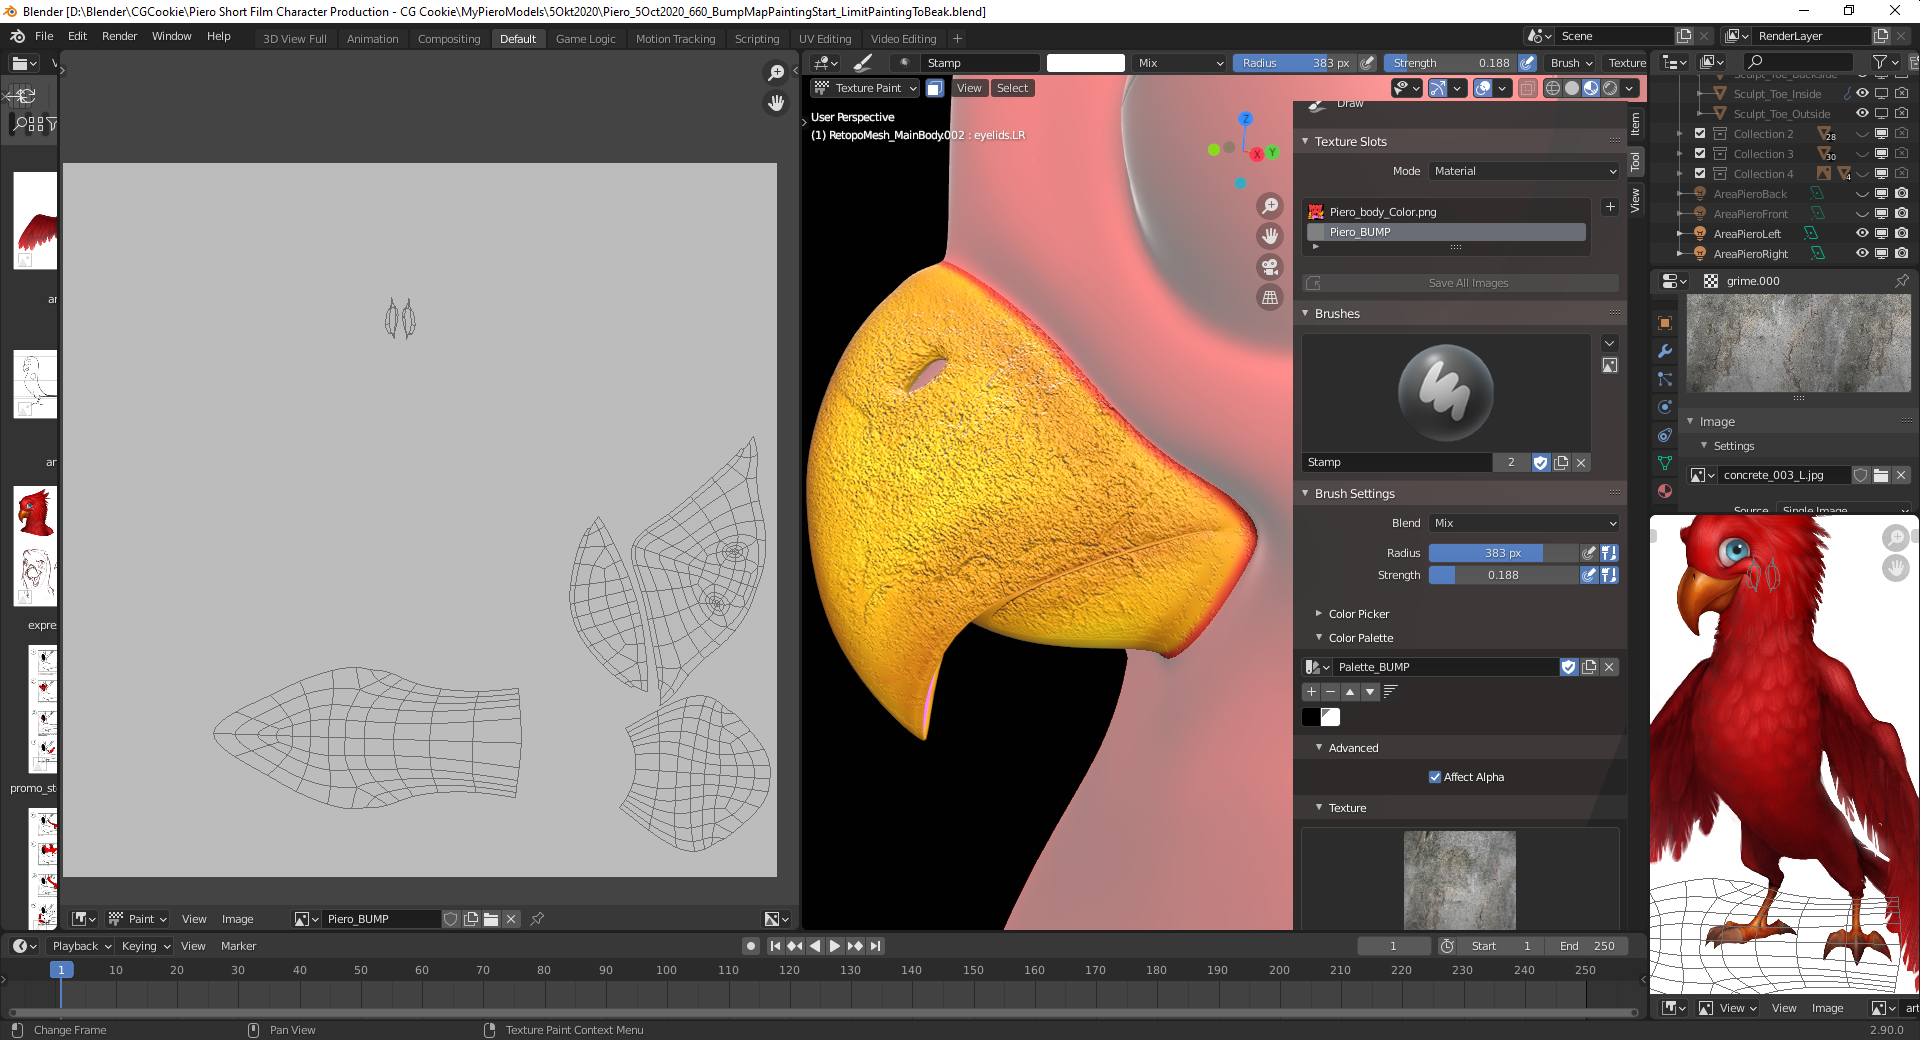The width and height of the screenshot is (1920, 1040).
Task: Click the grime.000 texture preview thumbnail
Action: point(1797,343)
